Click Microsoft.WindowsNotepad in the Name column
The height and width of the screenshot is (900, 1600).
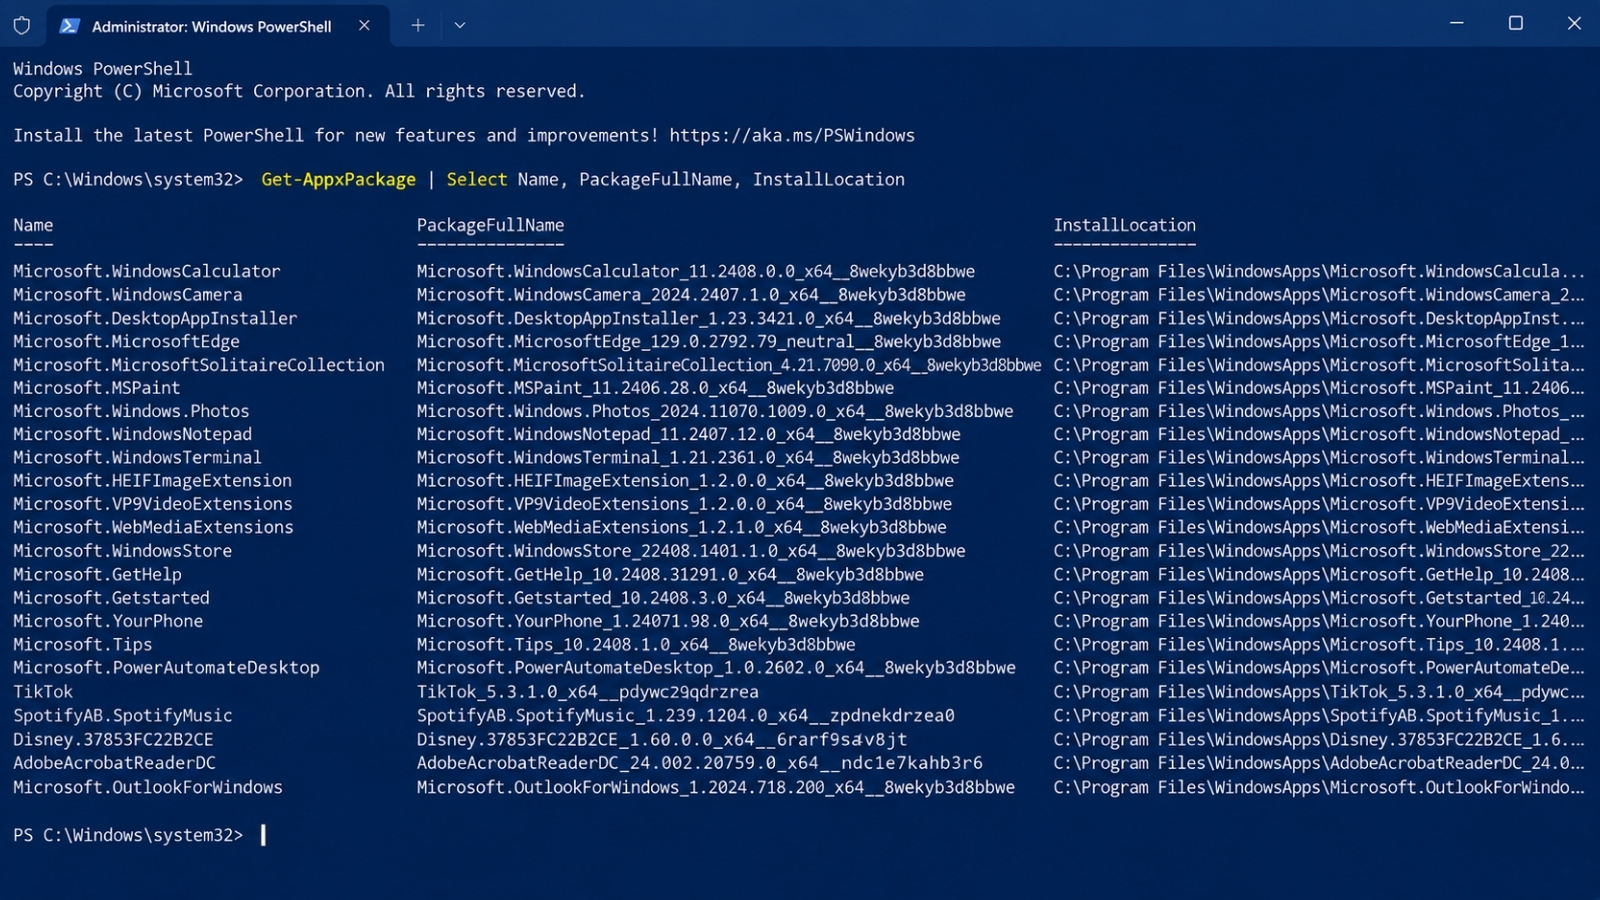click(133, 435)
